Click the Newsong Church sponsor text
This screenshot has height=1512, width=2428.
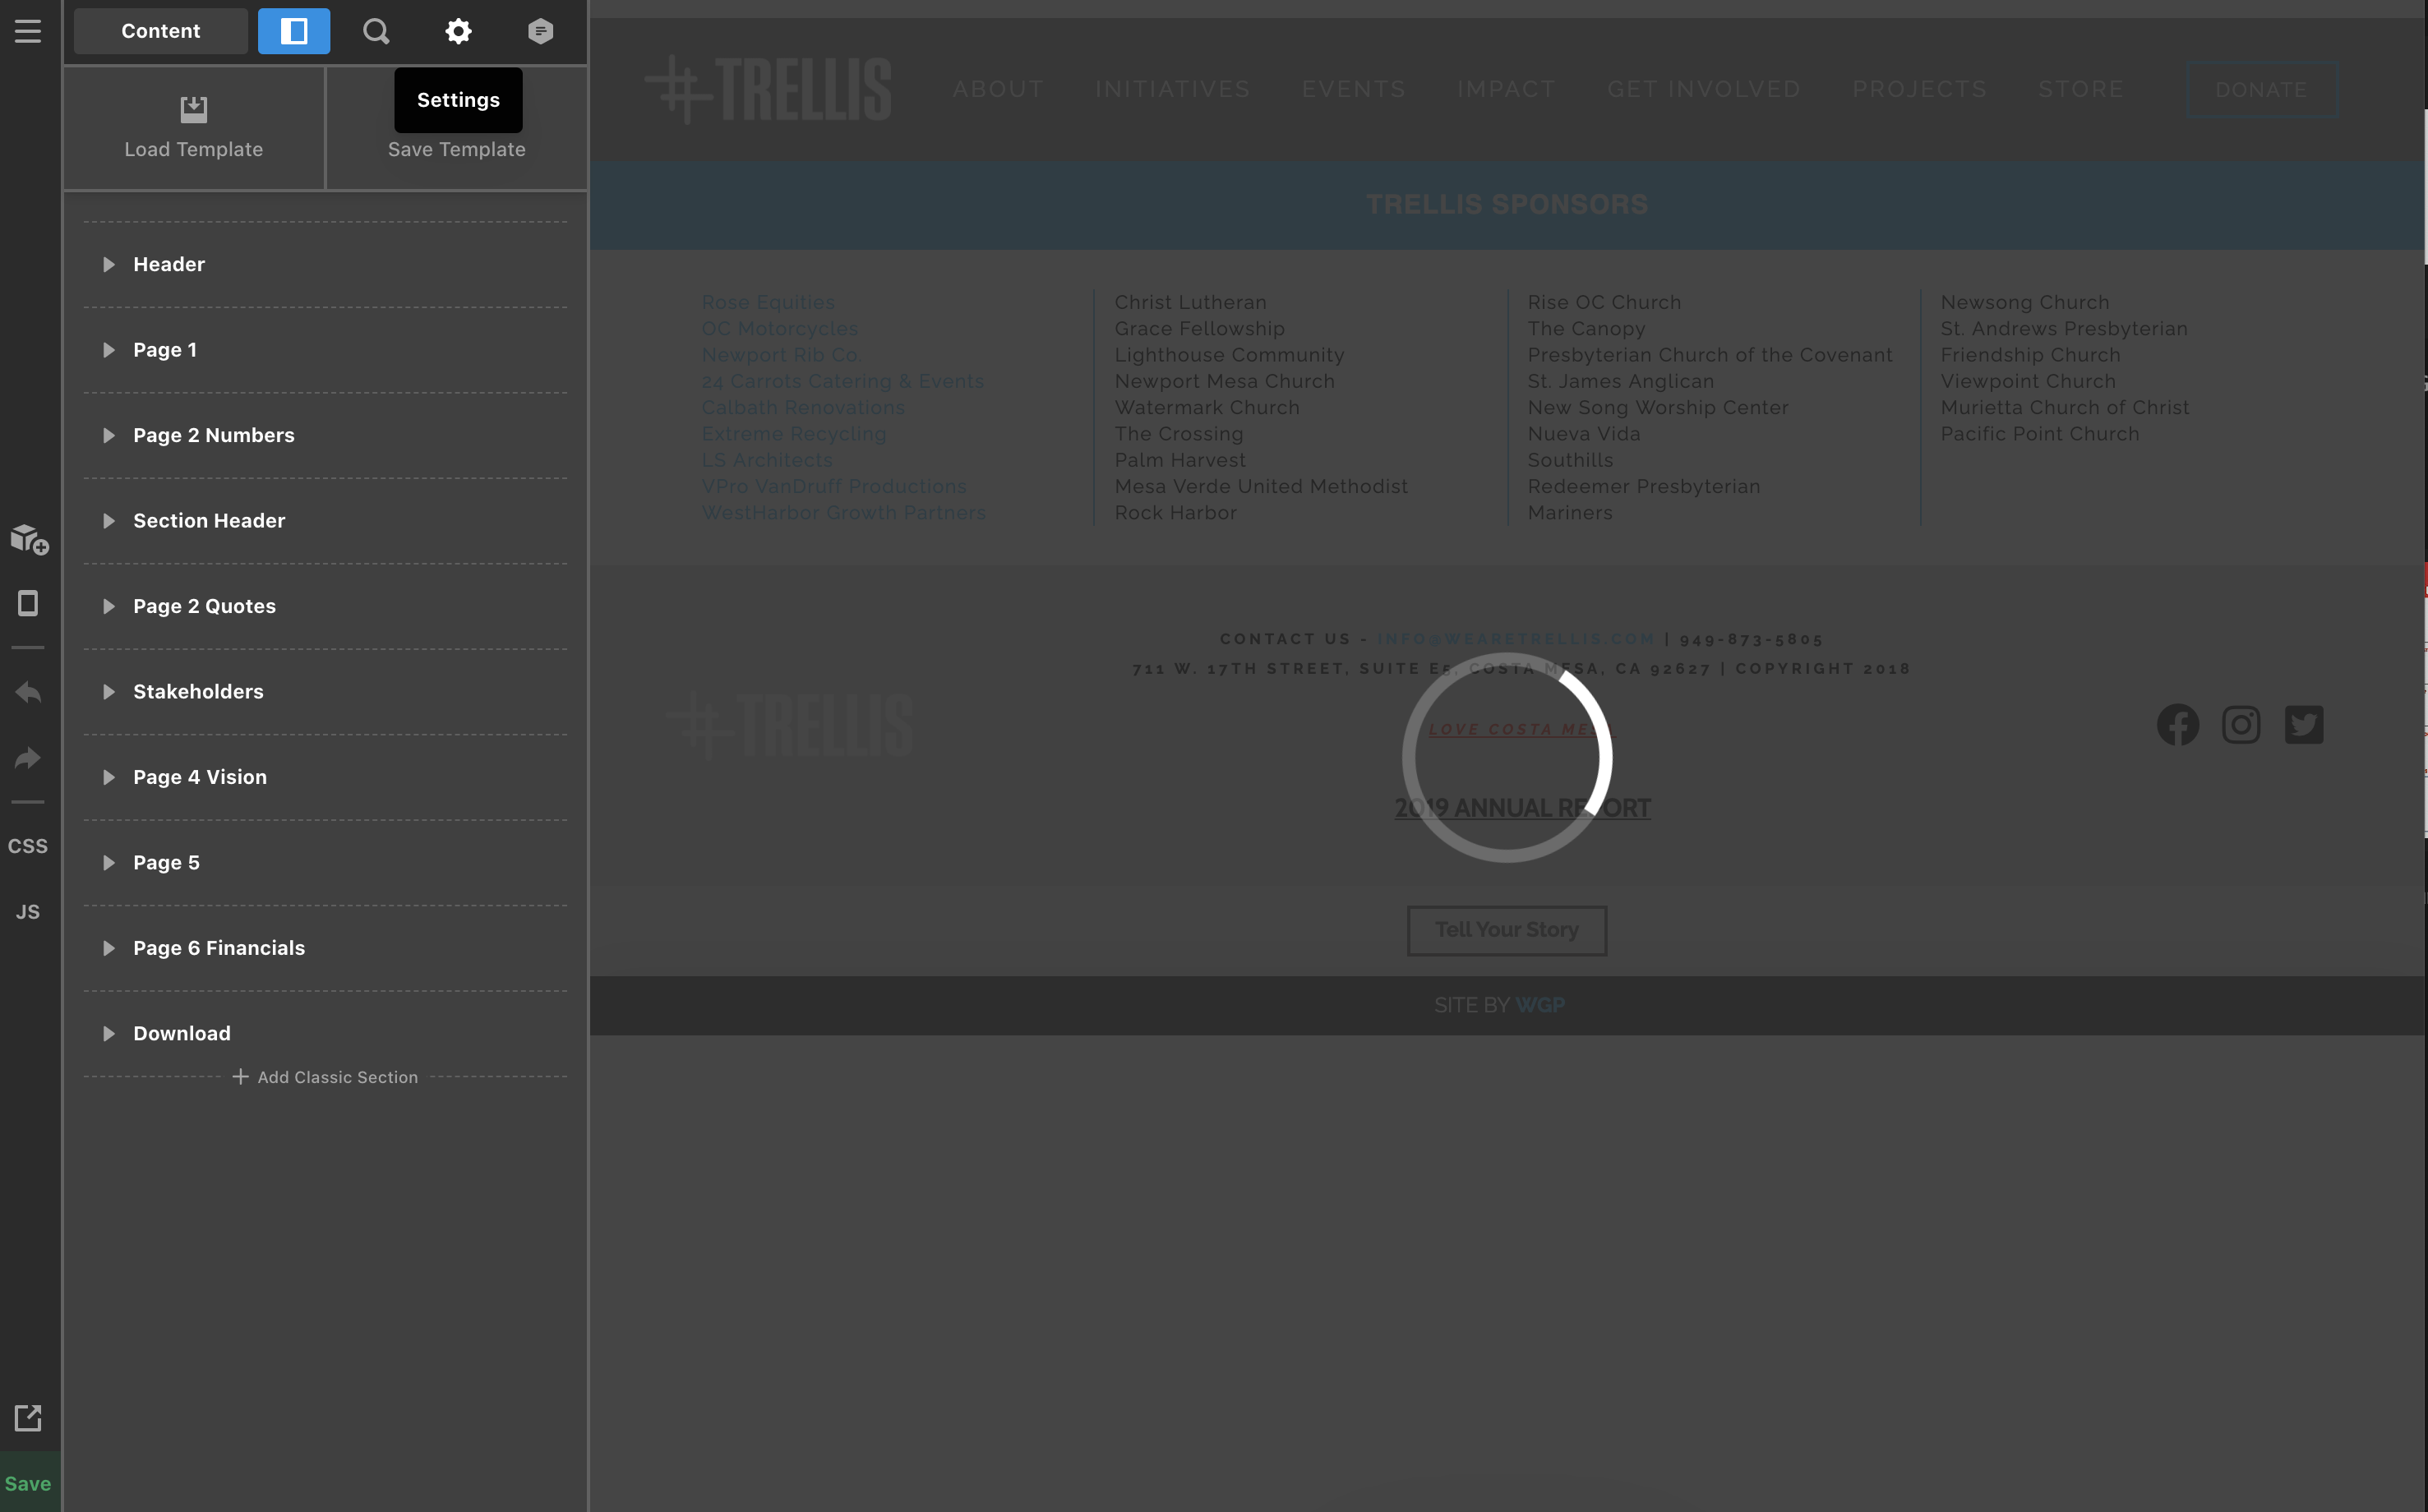pos(2025,302)
